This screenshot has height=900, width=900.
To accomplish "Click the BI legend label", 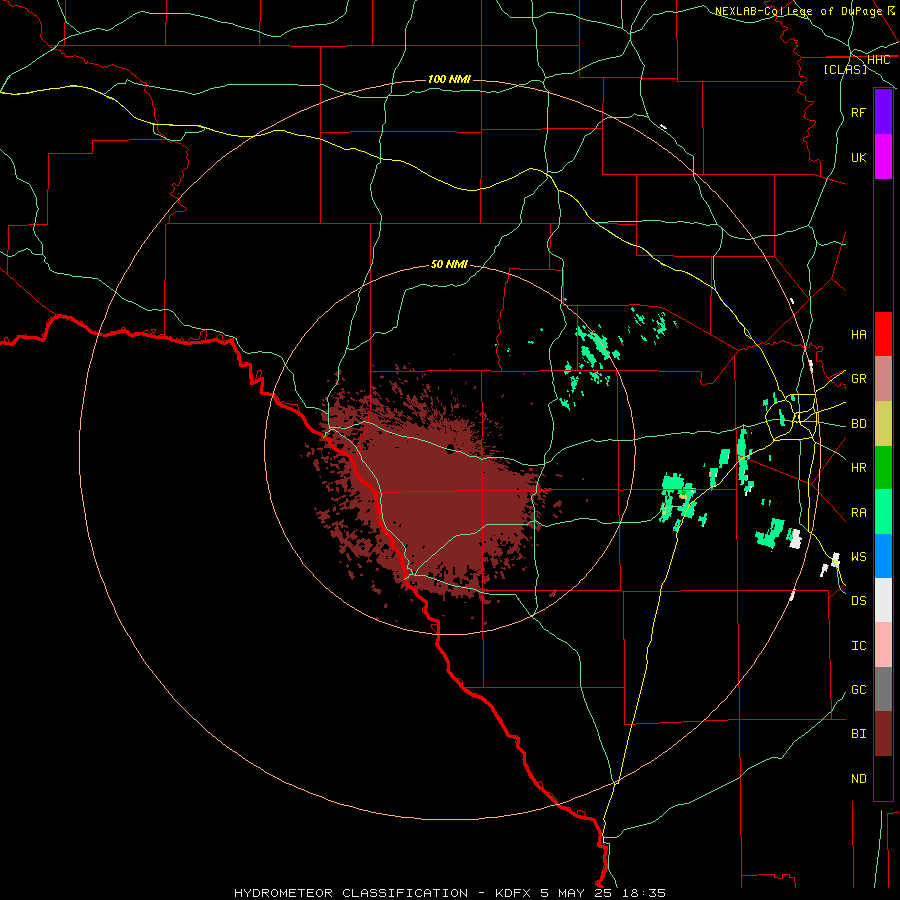I will (858, 734).
